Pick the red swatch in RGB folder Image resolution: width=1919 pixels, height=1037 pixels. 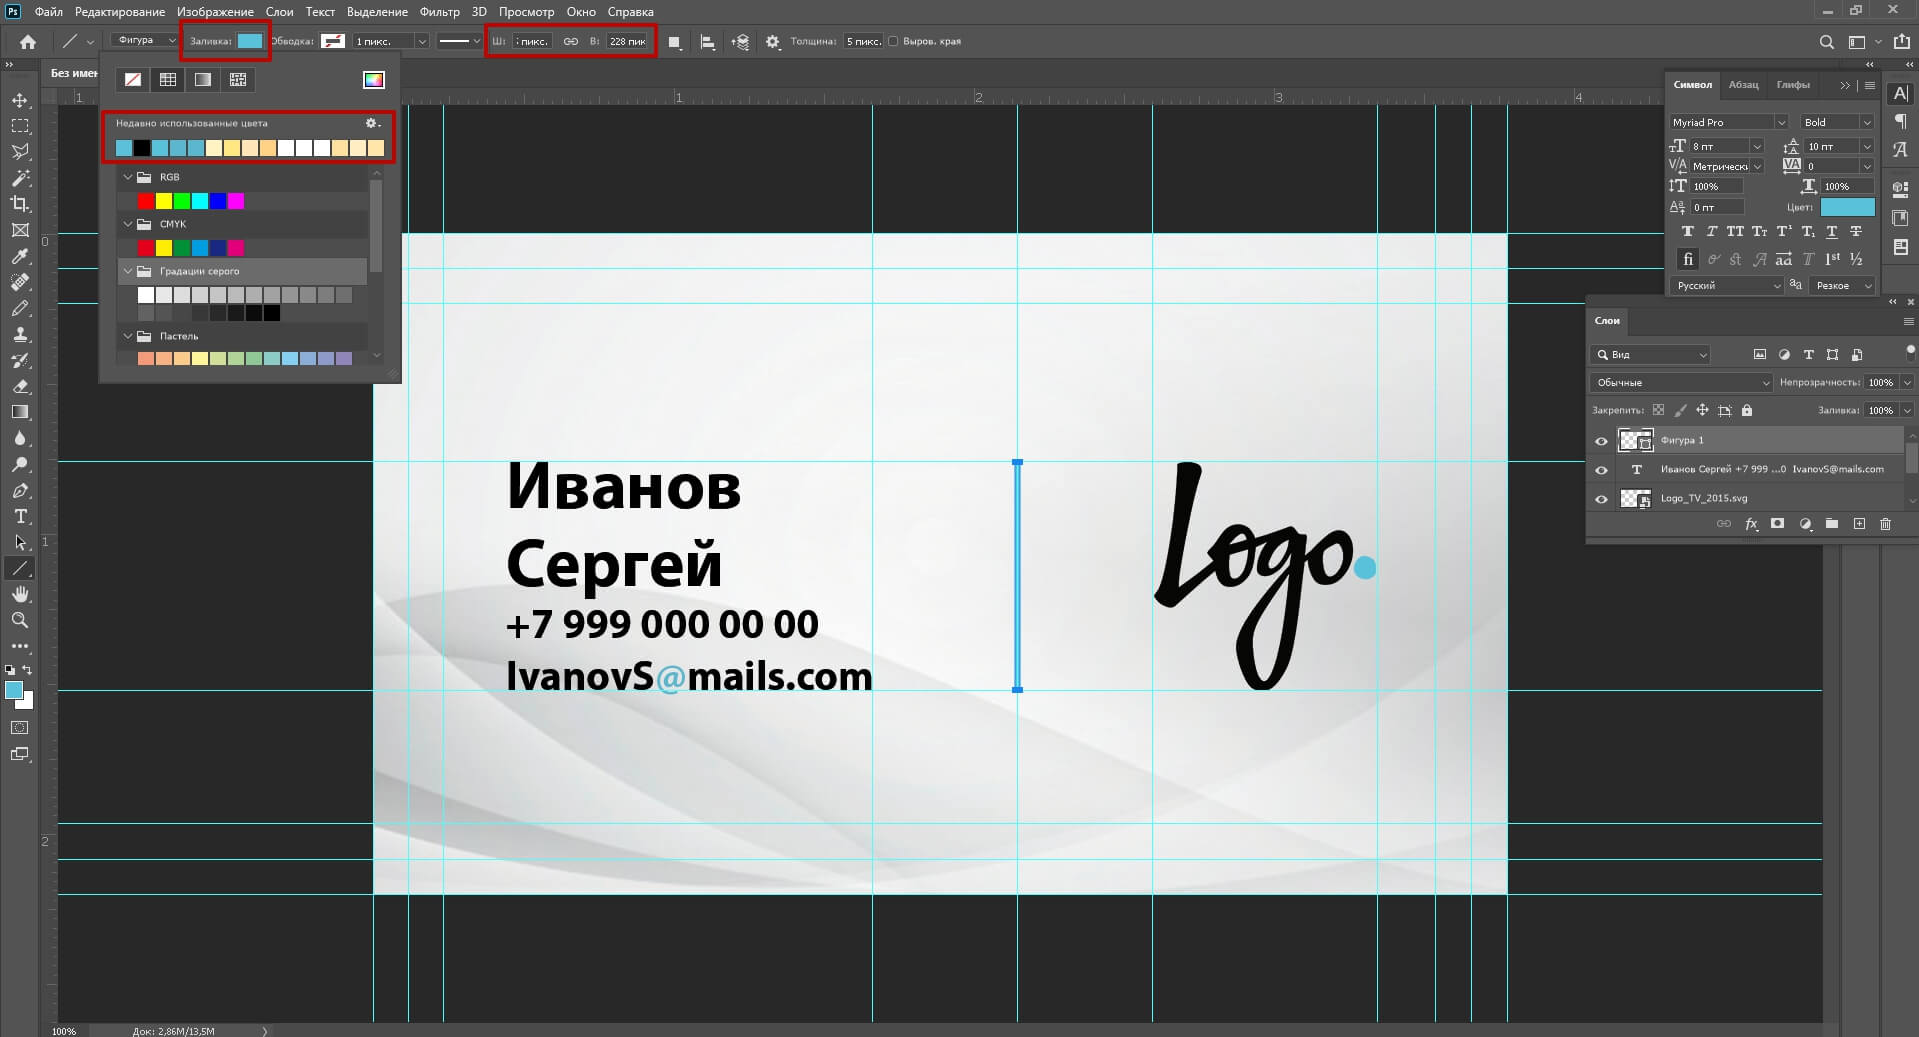pos(146,201)
